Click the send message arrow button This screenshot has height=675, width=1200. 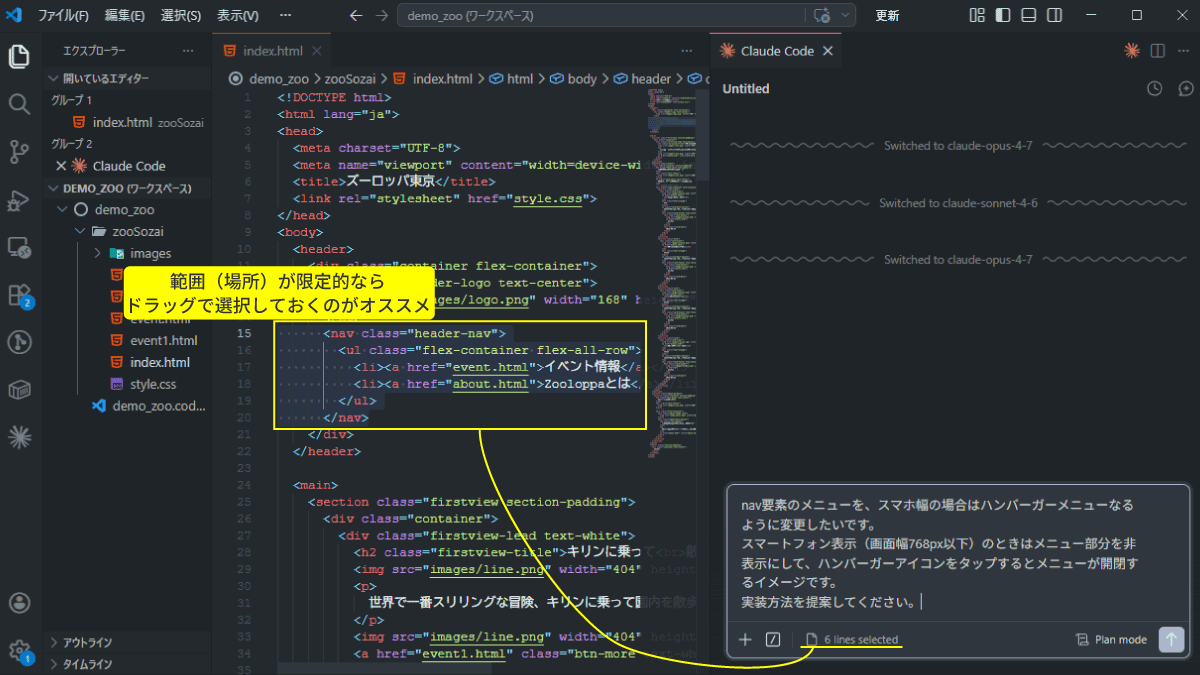tap(1171, 640)
